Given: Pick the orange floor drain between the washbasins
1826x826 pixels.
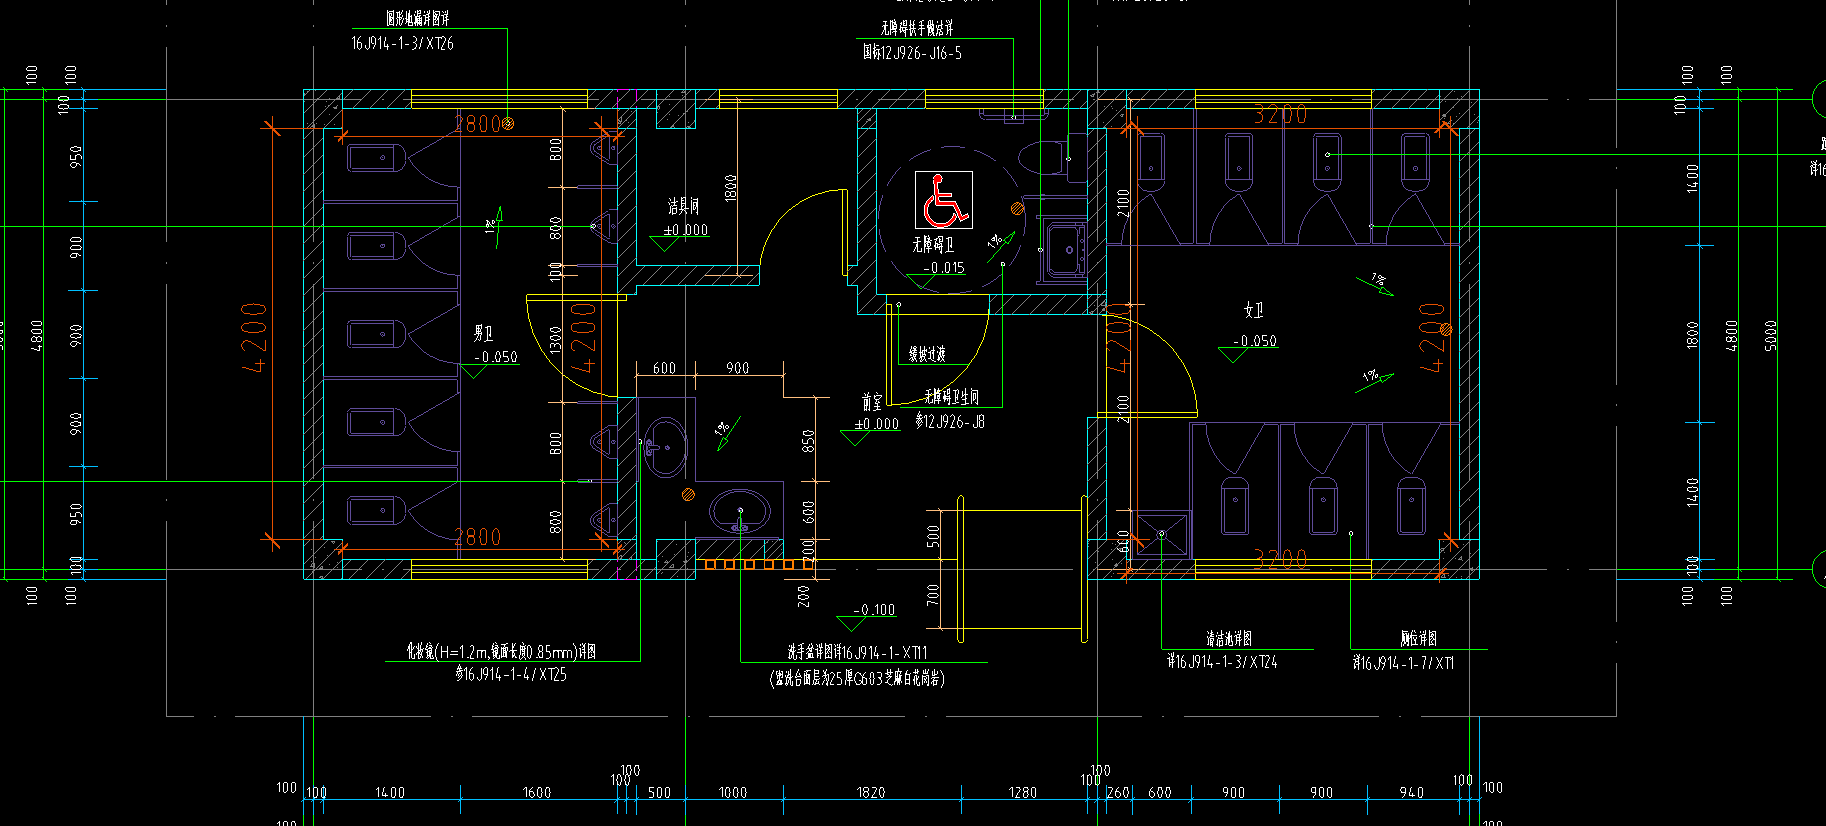Looking at the screenshot, I should [x=688, y=494].
